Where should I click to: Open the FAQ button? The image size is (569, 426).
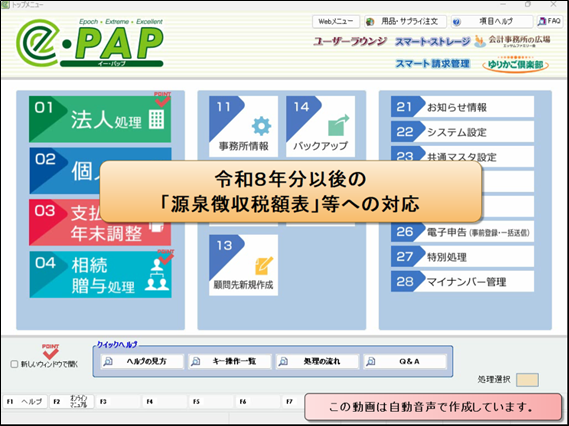coord(550,22)
